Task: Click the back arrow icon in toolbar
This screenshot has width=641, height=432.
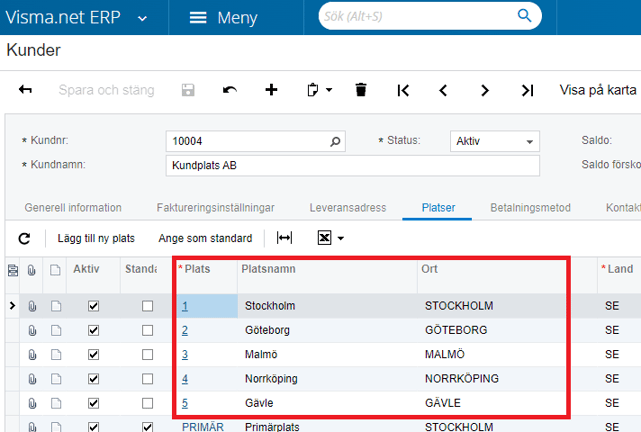Action: tap(25, 90)
